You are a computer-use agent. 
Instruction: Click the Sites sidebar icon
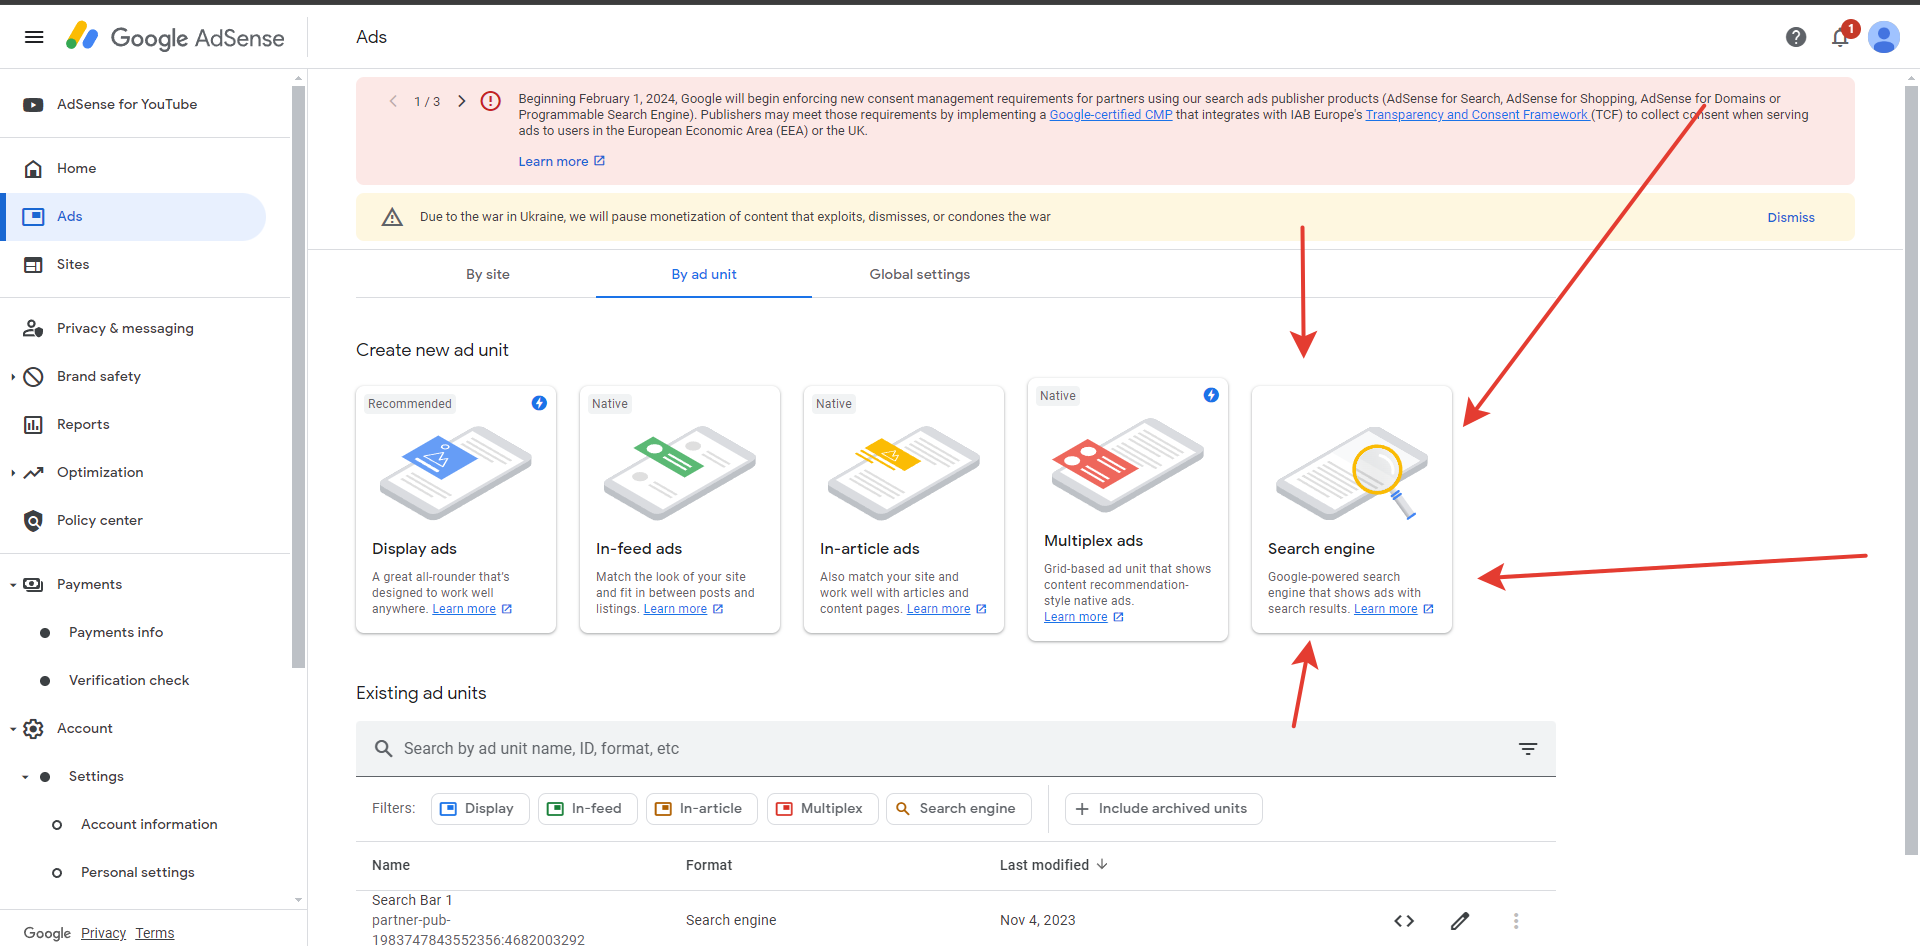pos(33,264)
